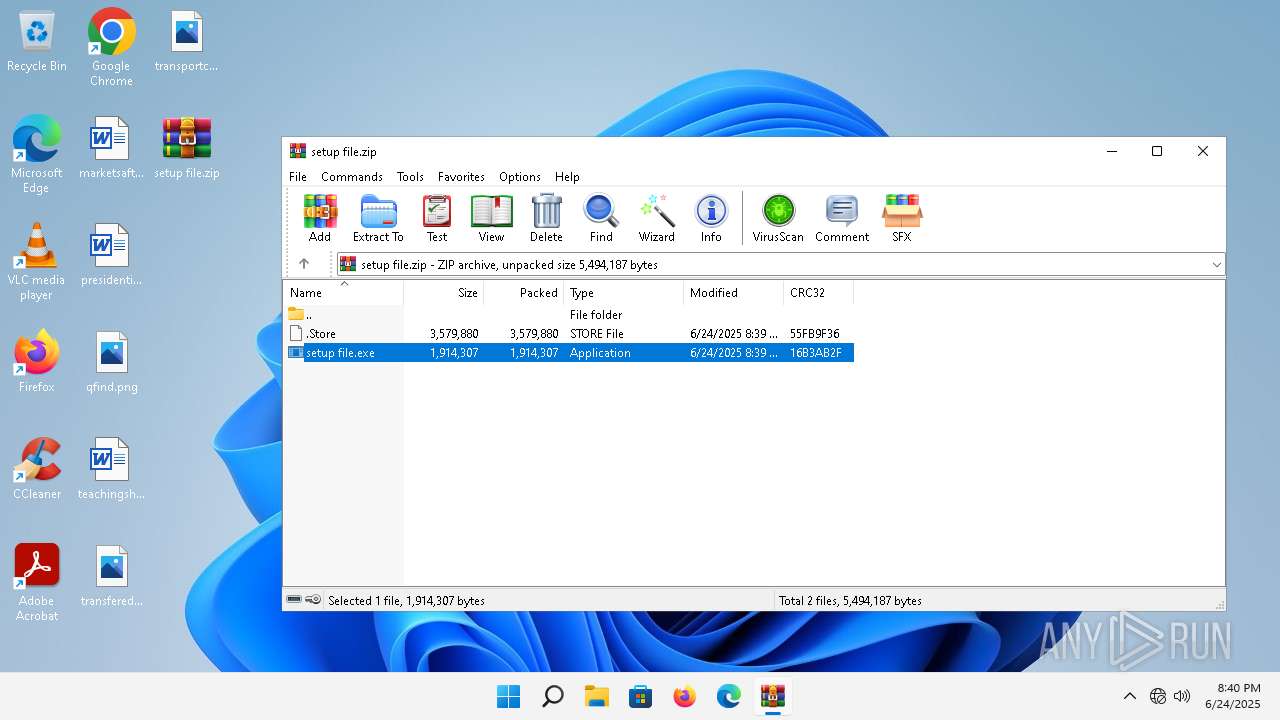This screenshot has width=1280, height=720.
Task: Start VirusScan on the archive
Action: tap(778, 218)
